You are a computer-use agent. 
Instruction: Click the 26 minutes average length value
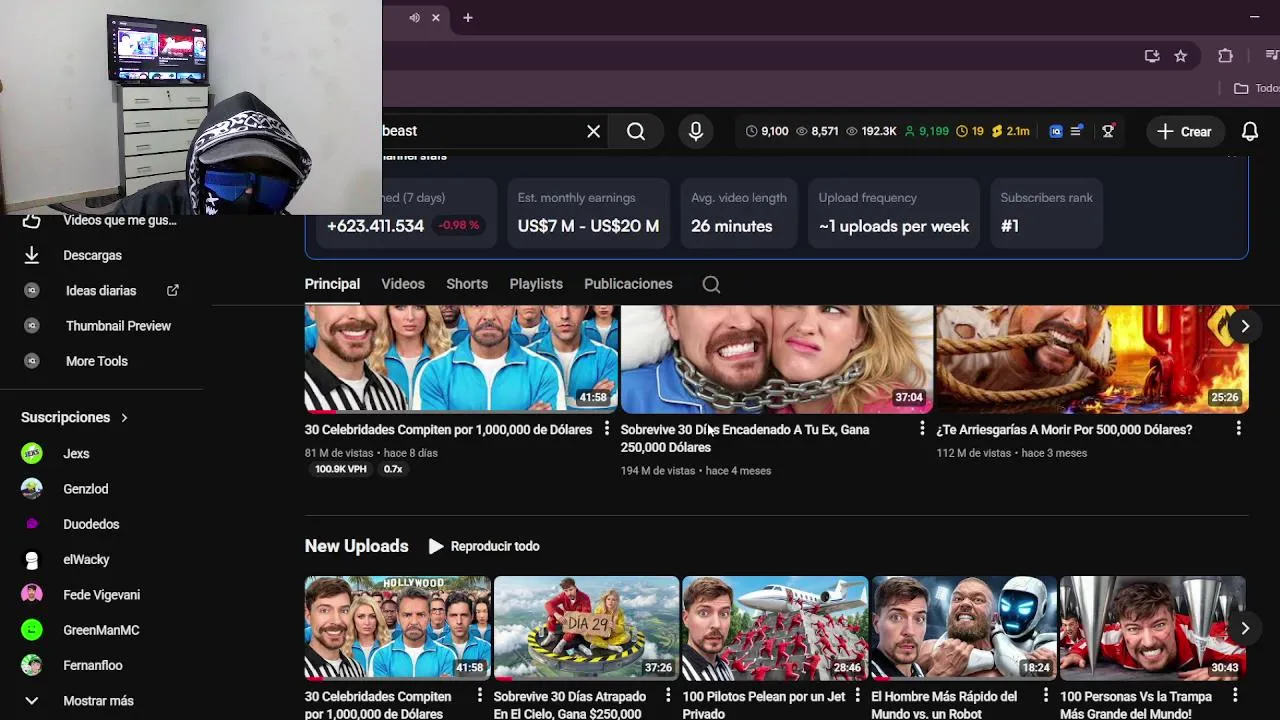pyautogui.click(x=732, y=226)
